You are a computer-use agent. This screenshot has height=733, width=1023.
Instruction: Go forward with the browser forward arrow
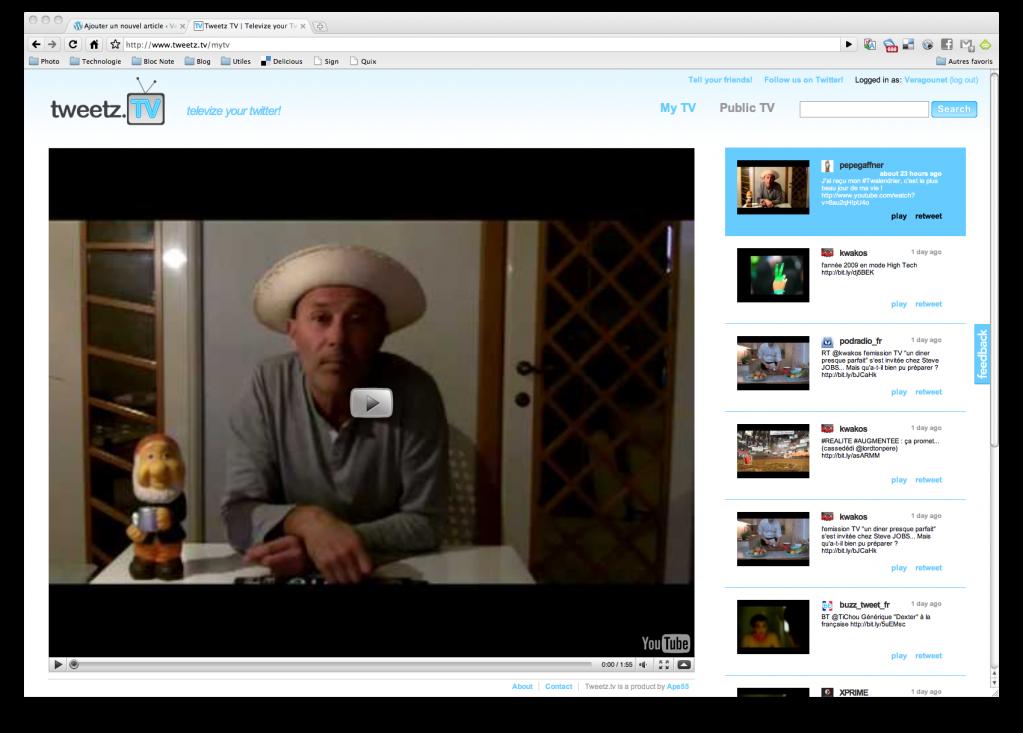53,44
